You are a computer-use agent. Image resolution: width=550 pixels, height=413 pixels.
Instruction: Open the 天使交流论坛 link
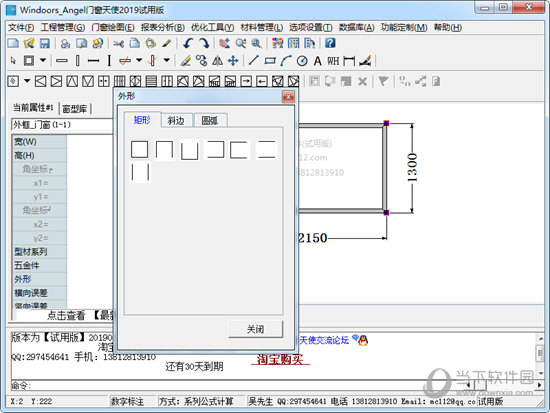[x=324, y=340]
